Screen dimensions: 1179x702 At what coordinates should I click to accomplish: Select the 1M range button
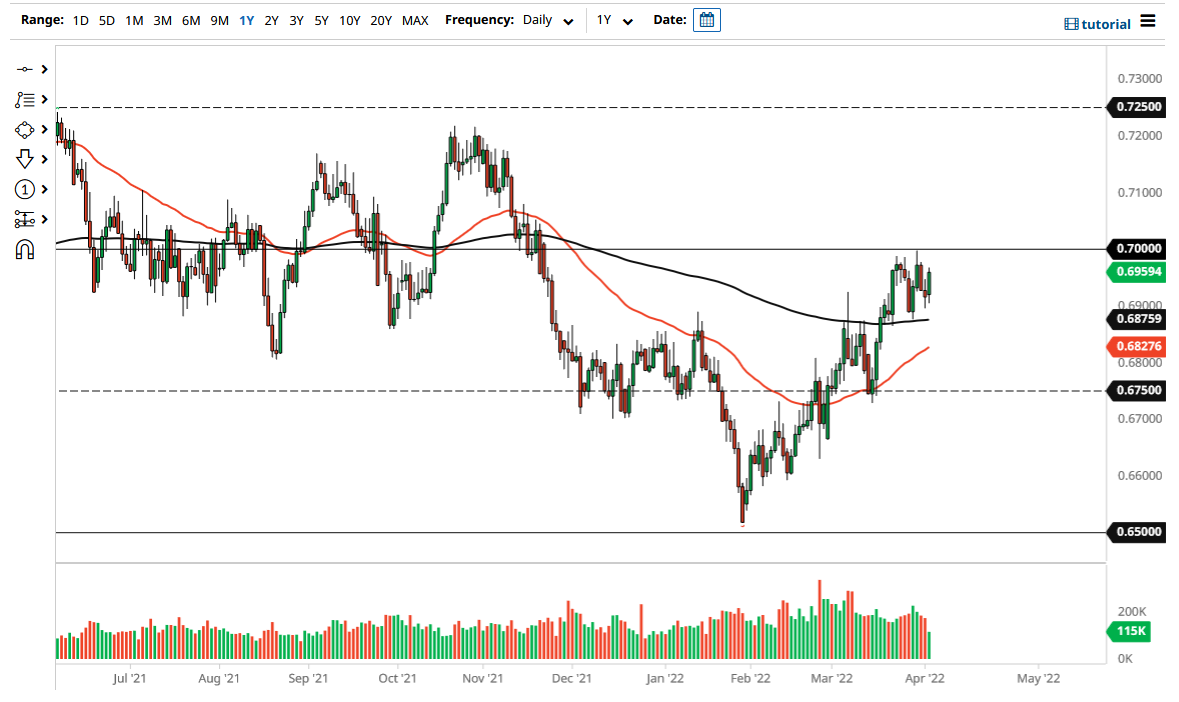(133, 20)
